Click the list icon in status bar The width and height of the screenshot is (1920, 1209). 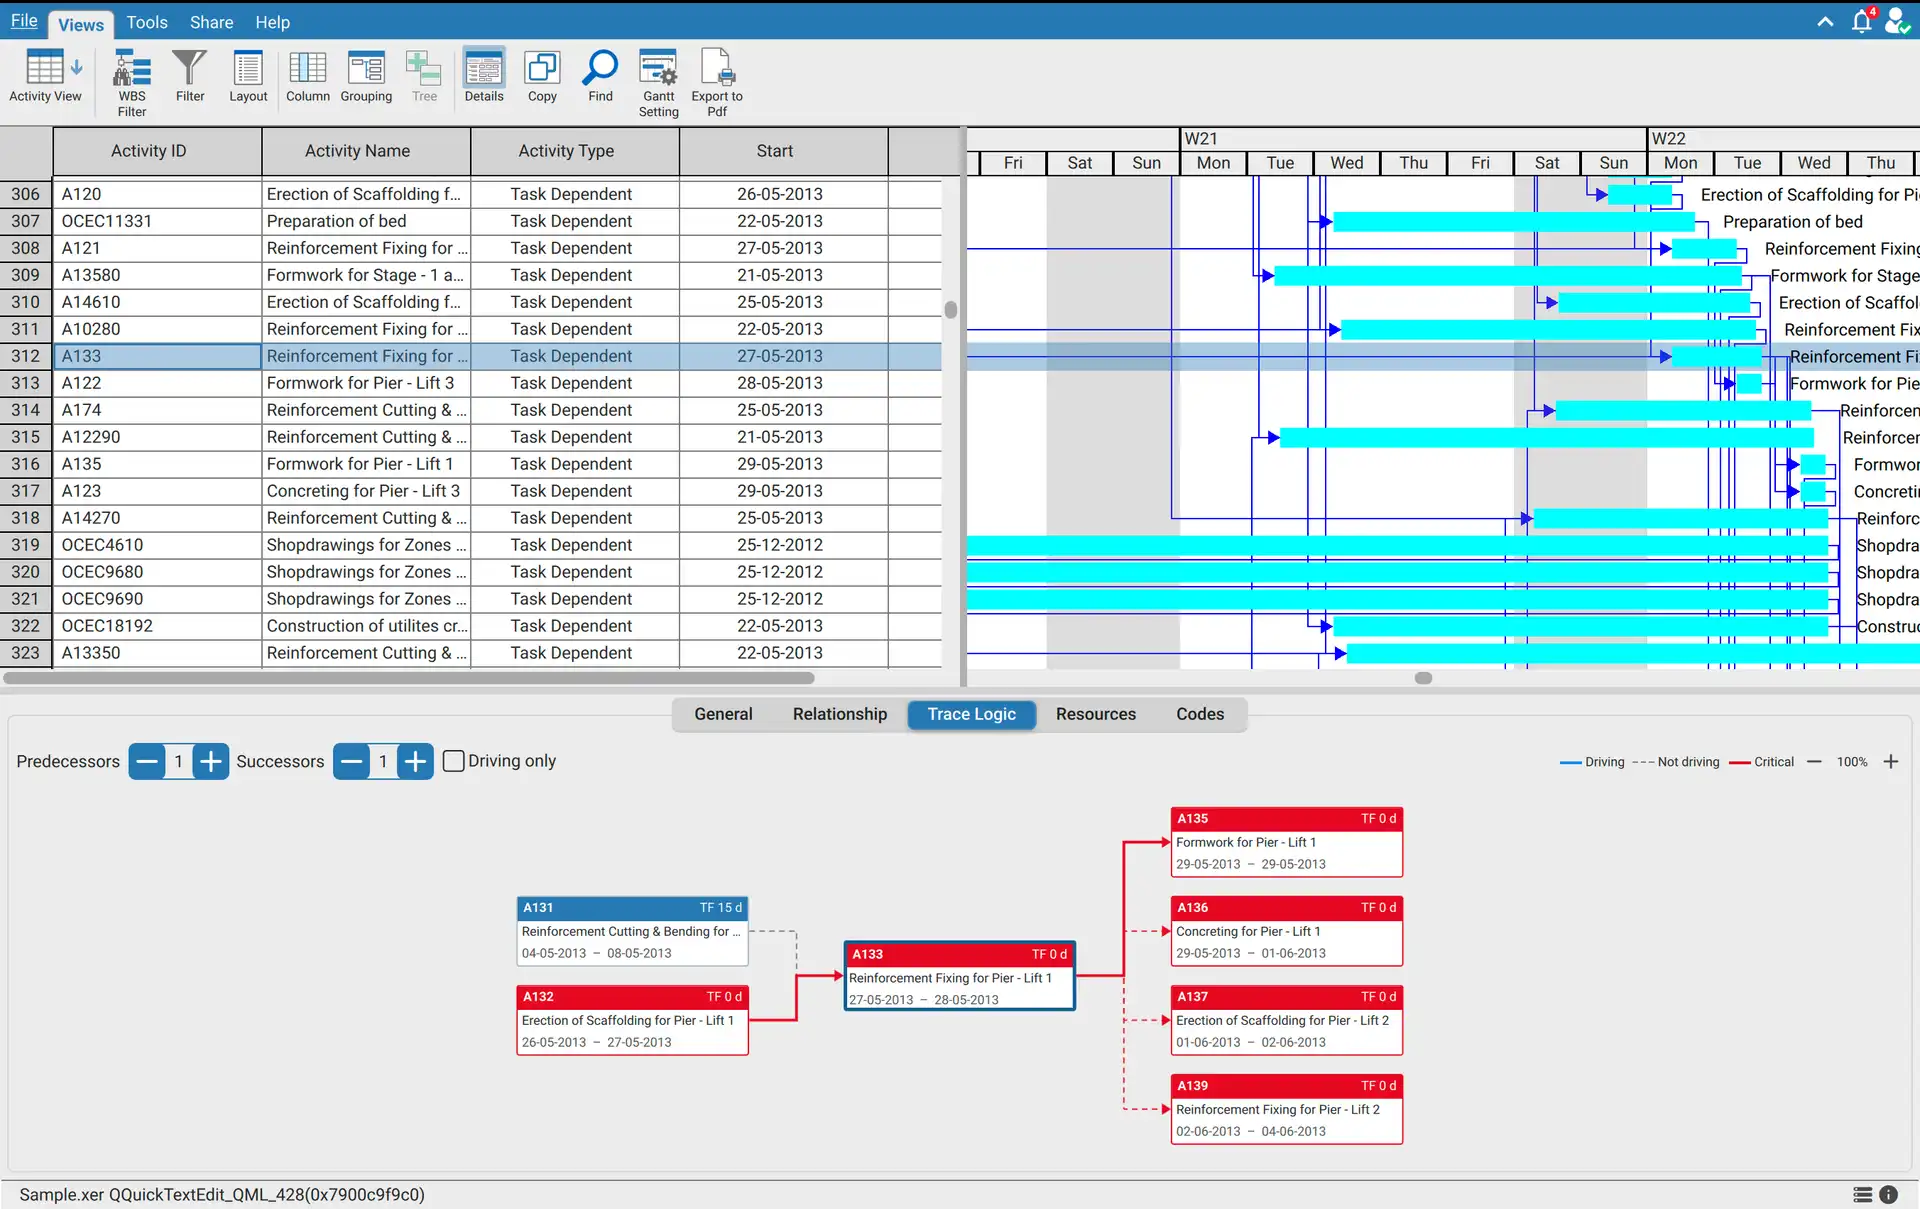[1862, 1194]
